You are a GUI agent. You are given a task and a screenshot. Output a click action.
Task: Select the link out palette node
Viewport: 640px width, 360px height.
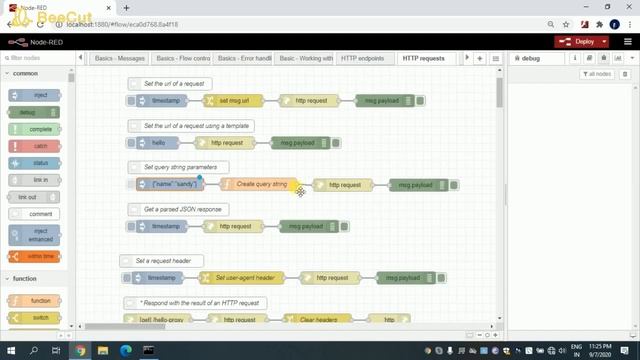pos(34,197)
